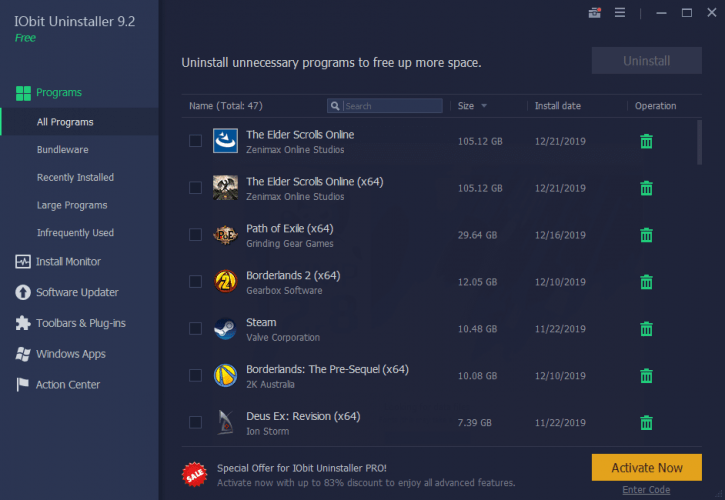Check the box for The Elder Scrolls Online
Viewport: 725px width, 500px height.
click(x=196, y=141)
